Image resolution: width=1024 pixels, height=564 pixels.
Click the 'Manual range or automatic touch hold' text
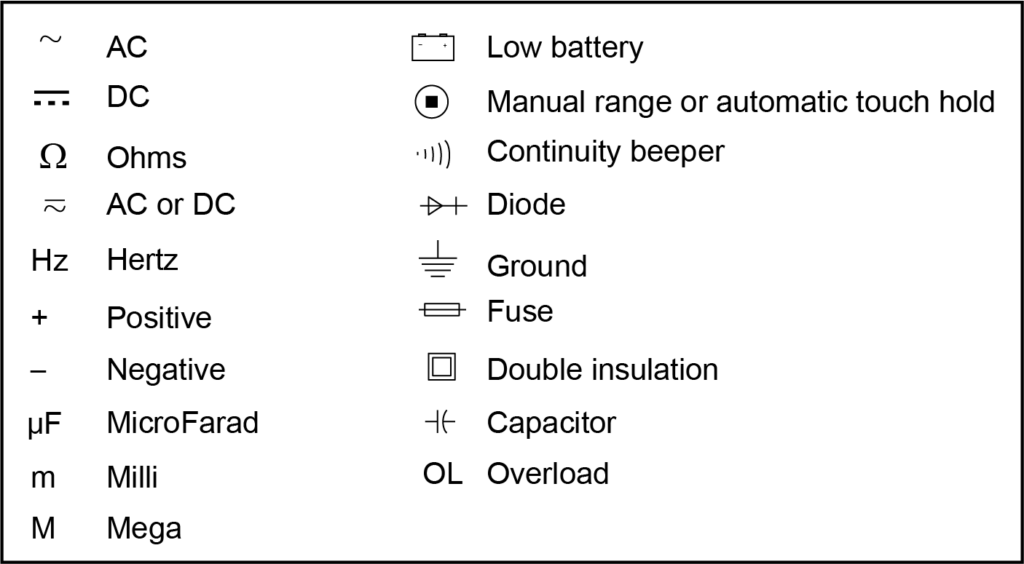[x=740, y=102]
